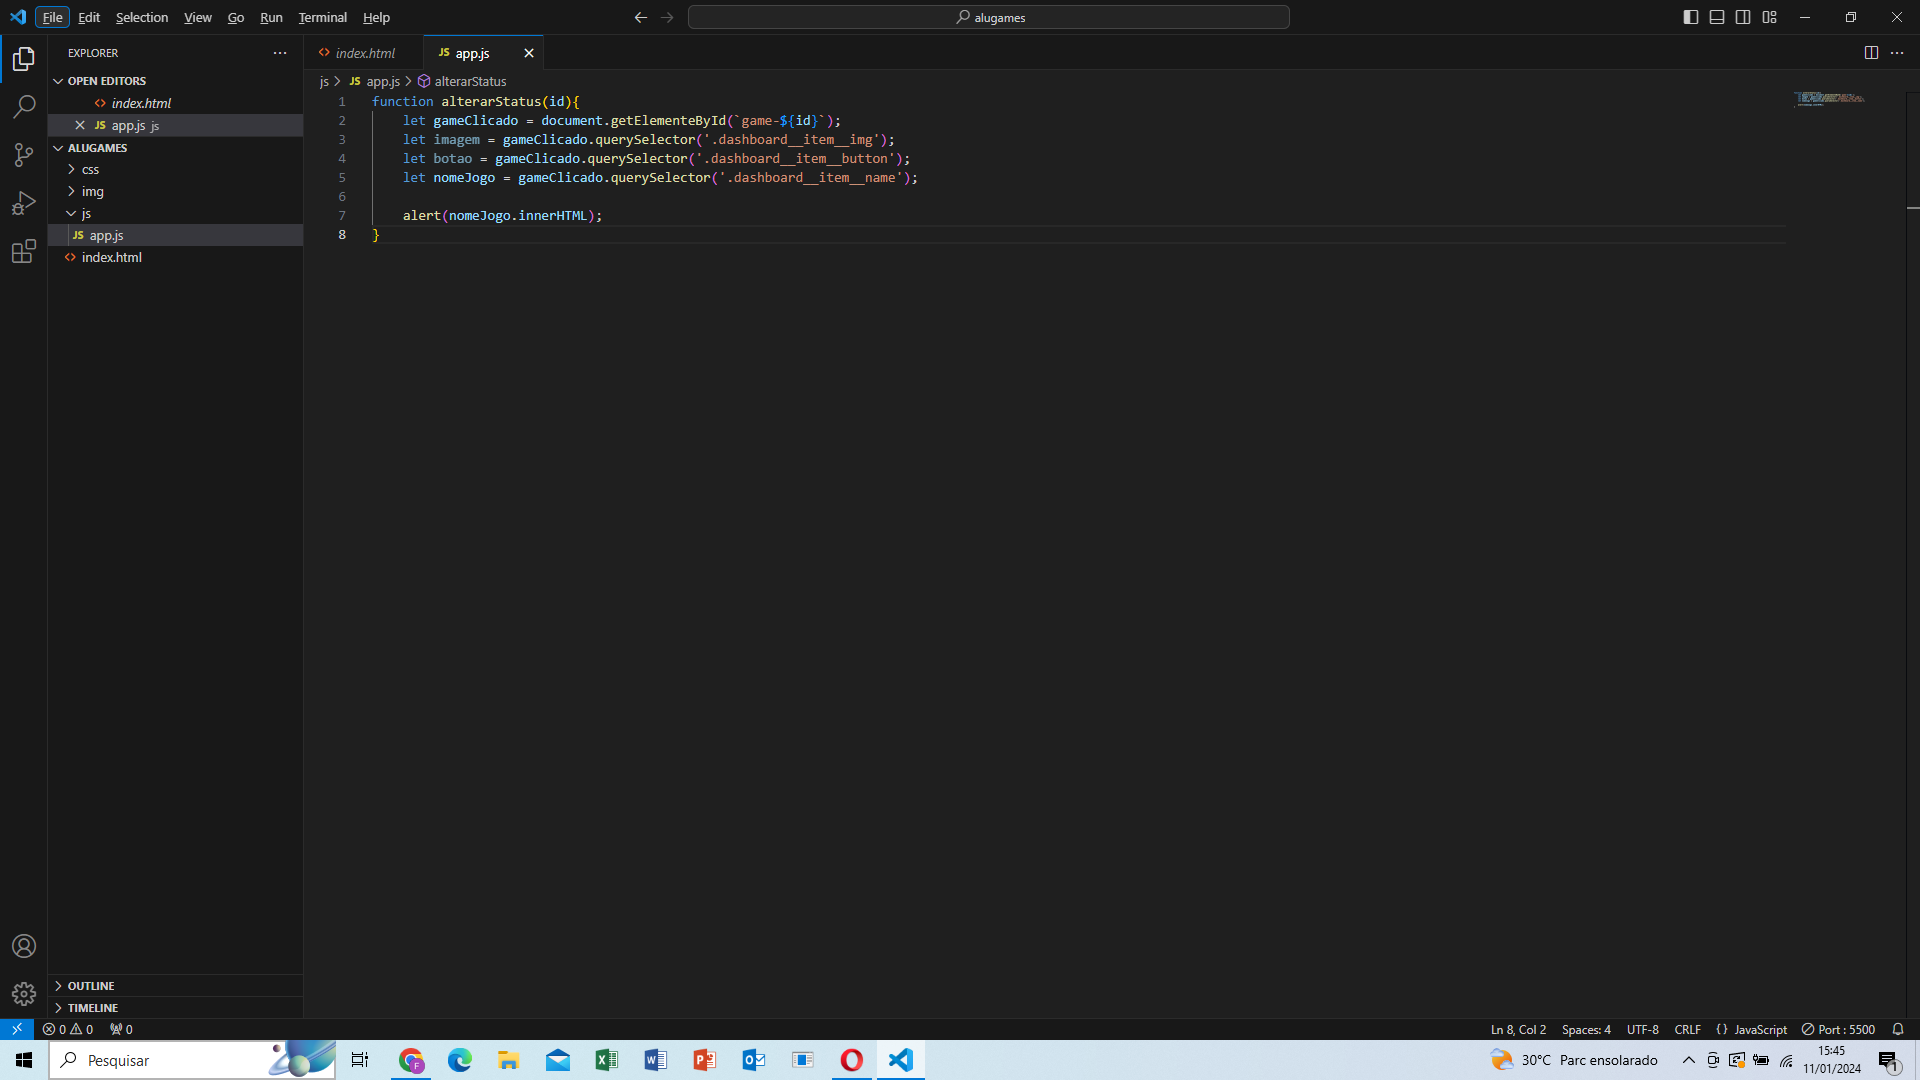Switch to the index.html tab
Viewport: 1920px width, 1080px height.
tap(364, 53)
